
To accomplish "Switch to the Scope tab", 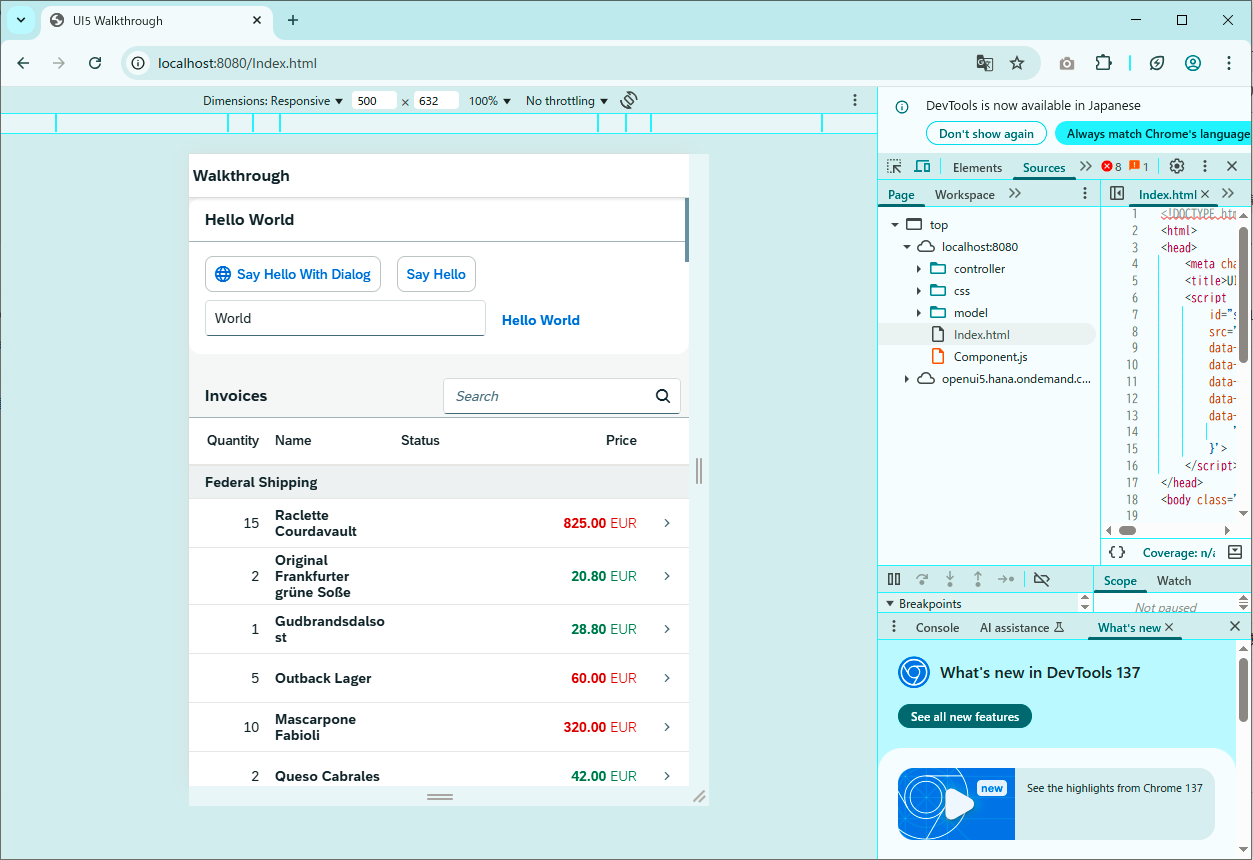I will pyautogui.click(x=1120, y=580).
